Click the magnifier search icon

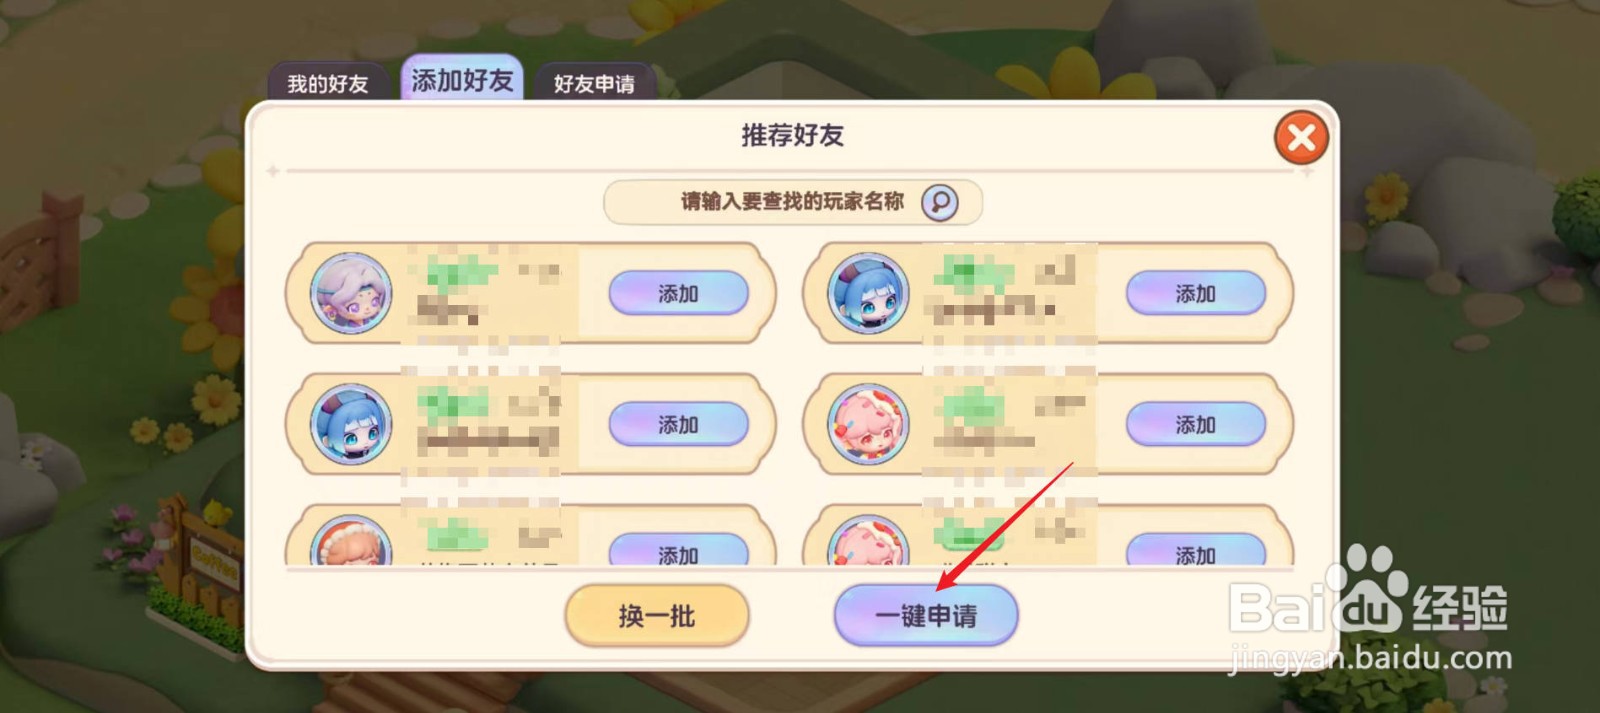(939, 202)
